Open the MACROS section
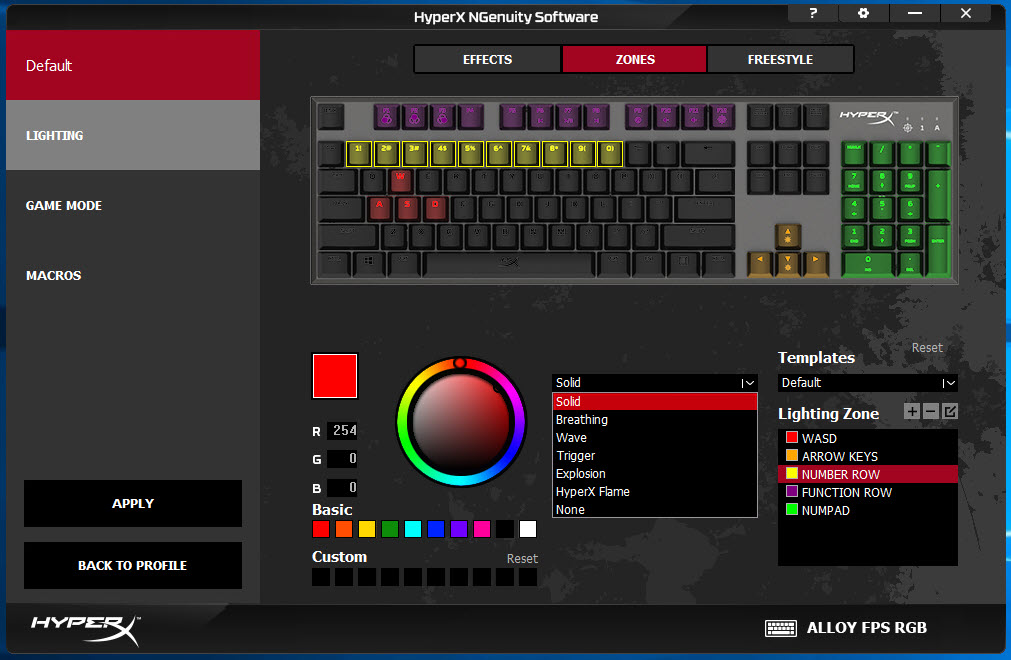This screenshot has height=660, width=1011. (x=133, y=275)
